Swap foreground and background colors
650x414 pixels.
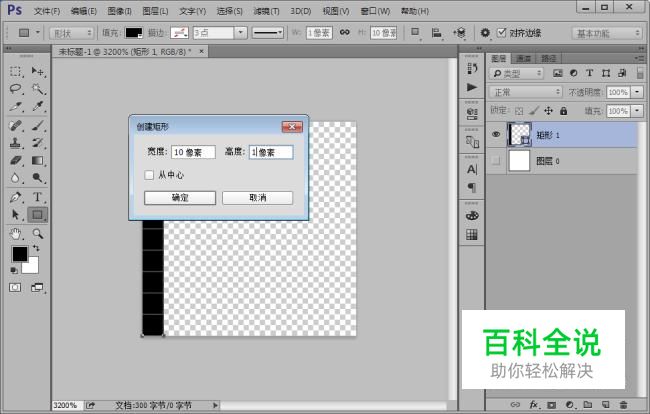(x=36, y=248)
